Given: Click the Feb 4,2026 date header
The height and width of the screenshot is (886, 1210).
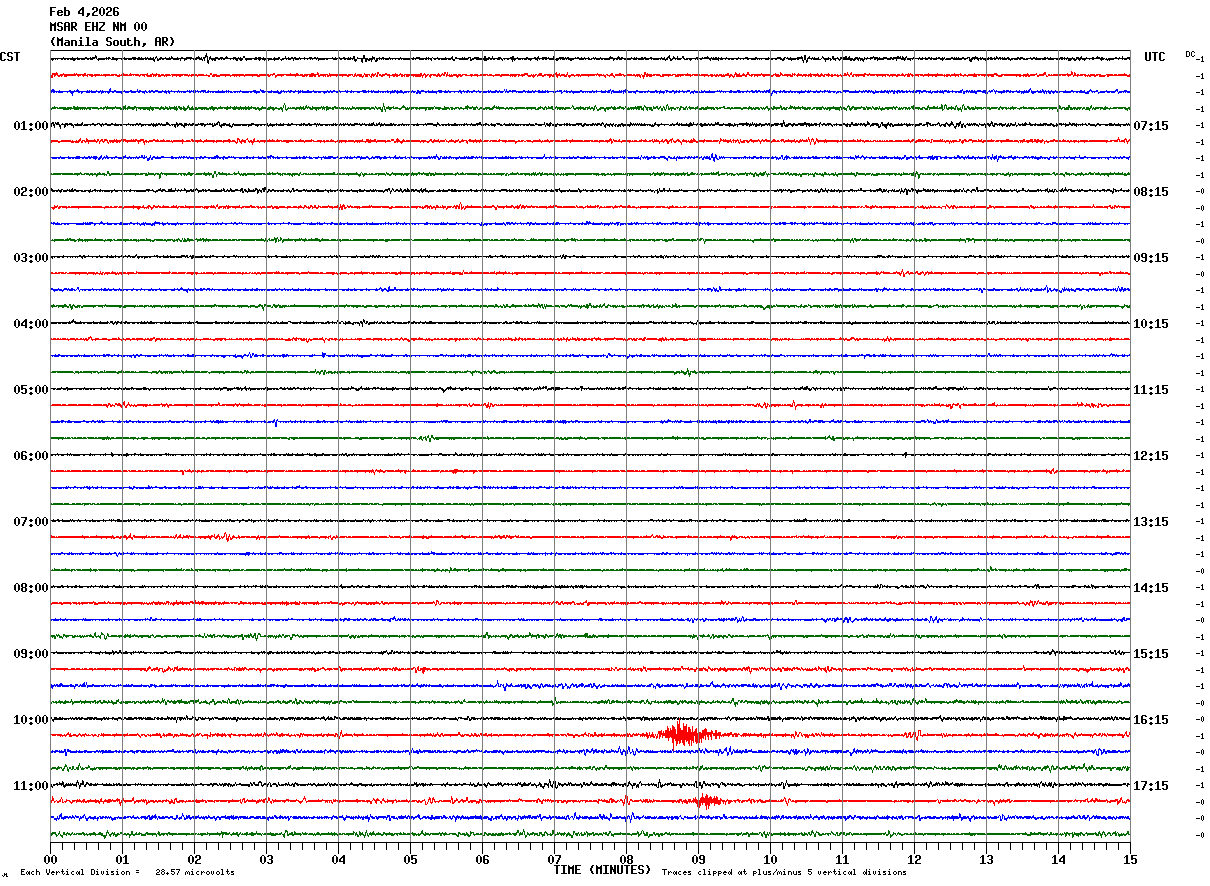Looking at the screenshot, I should point(84,12).
